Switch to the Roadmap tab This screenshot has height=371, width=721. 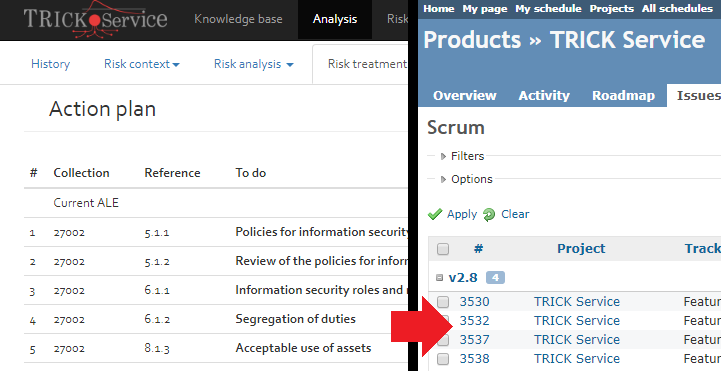pyautogui.click(x=624, y=95)
